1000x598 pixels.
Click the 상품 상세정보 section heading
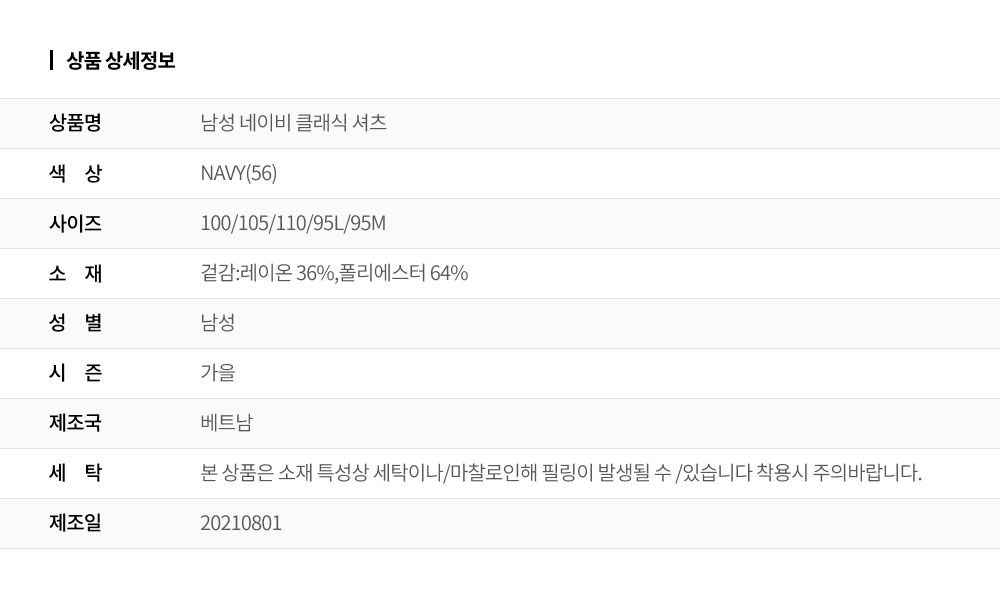[120, 61]
